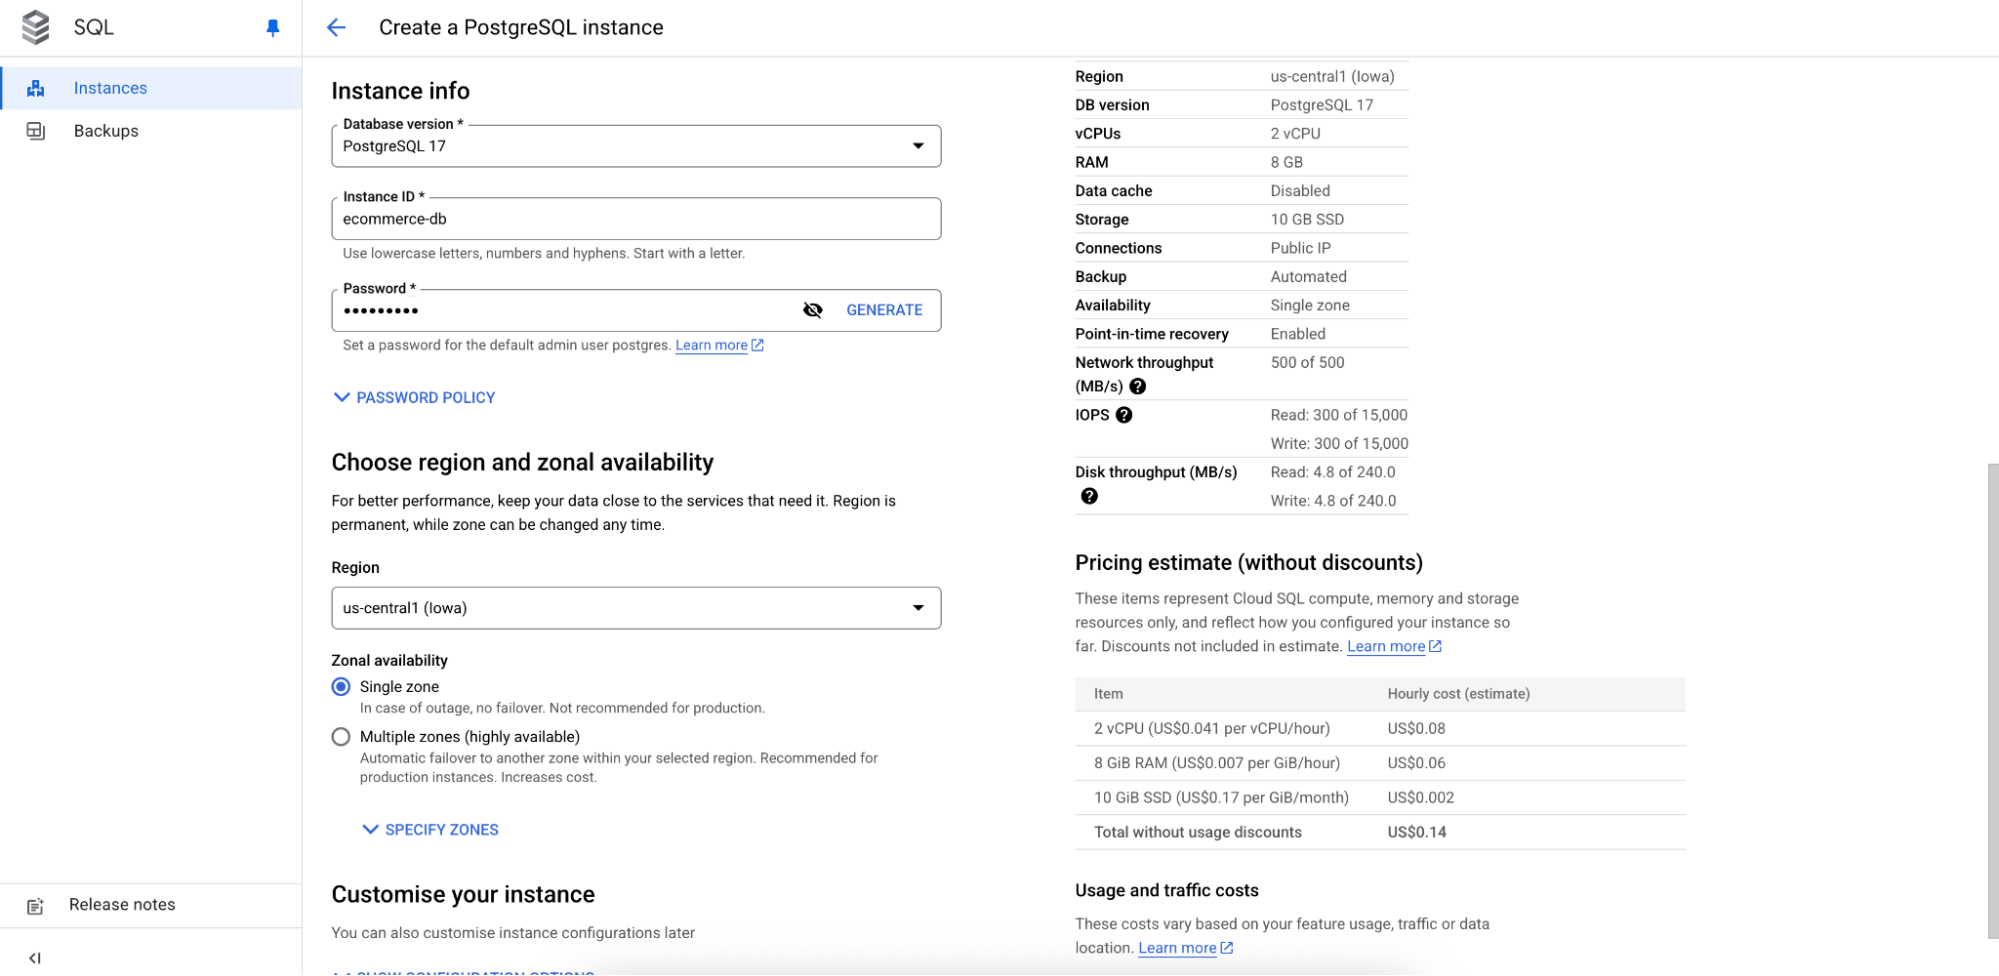Viewport: 1999px width, 976px height.
Task: Click the SQL stacked-layers logo icon
Action: 36,27
